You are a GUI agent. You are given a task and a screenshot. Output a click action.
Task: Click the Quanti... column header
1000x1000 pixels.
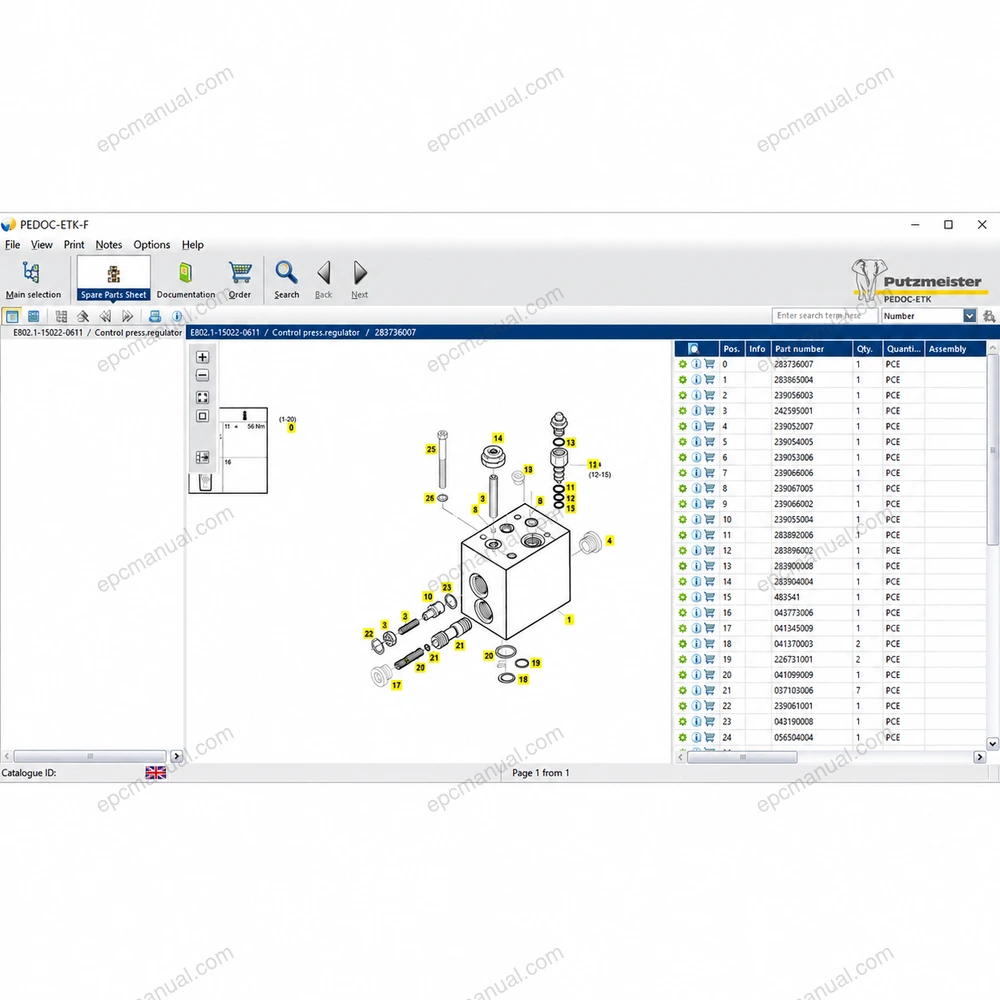(904, 349)
